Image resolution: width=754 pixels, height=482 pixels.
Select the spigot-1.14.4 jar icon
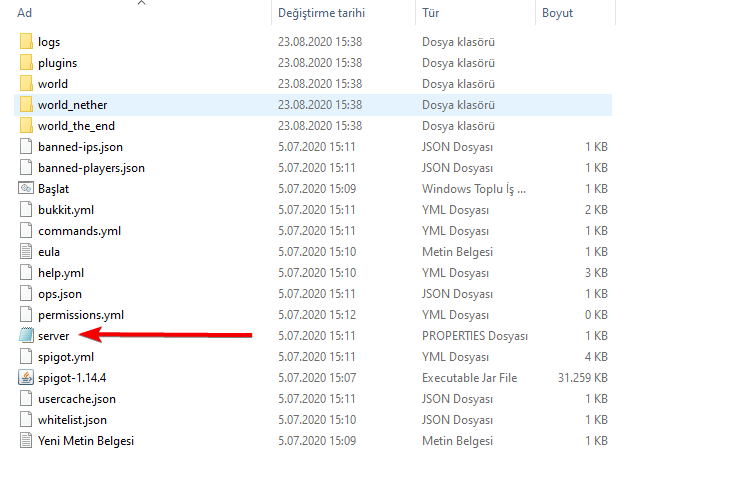click(x=26, y=378)
